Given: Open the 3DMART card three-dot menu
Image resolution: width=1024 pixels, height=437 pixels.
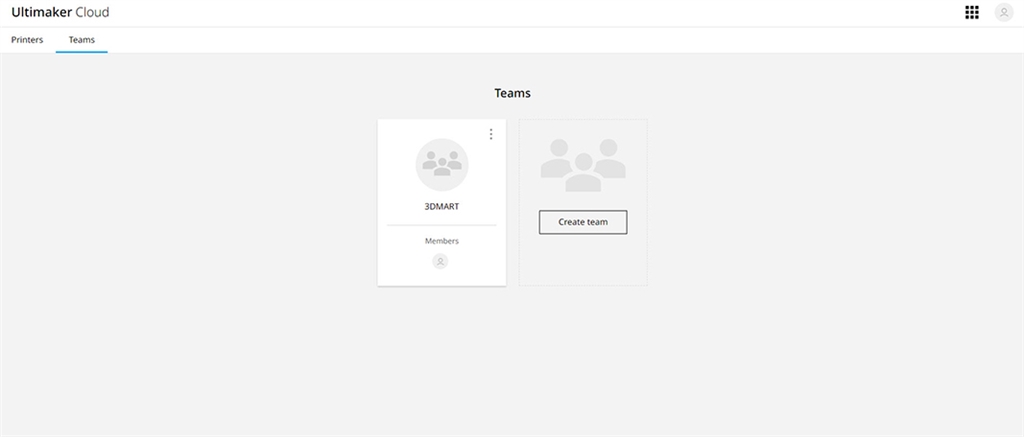Looking at the screenshot, I should tap(490, 134).
